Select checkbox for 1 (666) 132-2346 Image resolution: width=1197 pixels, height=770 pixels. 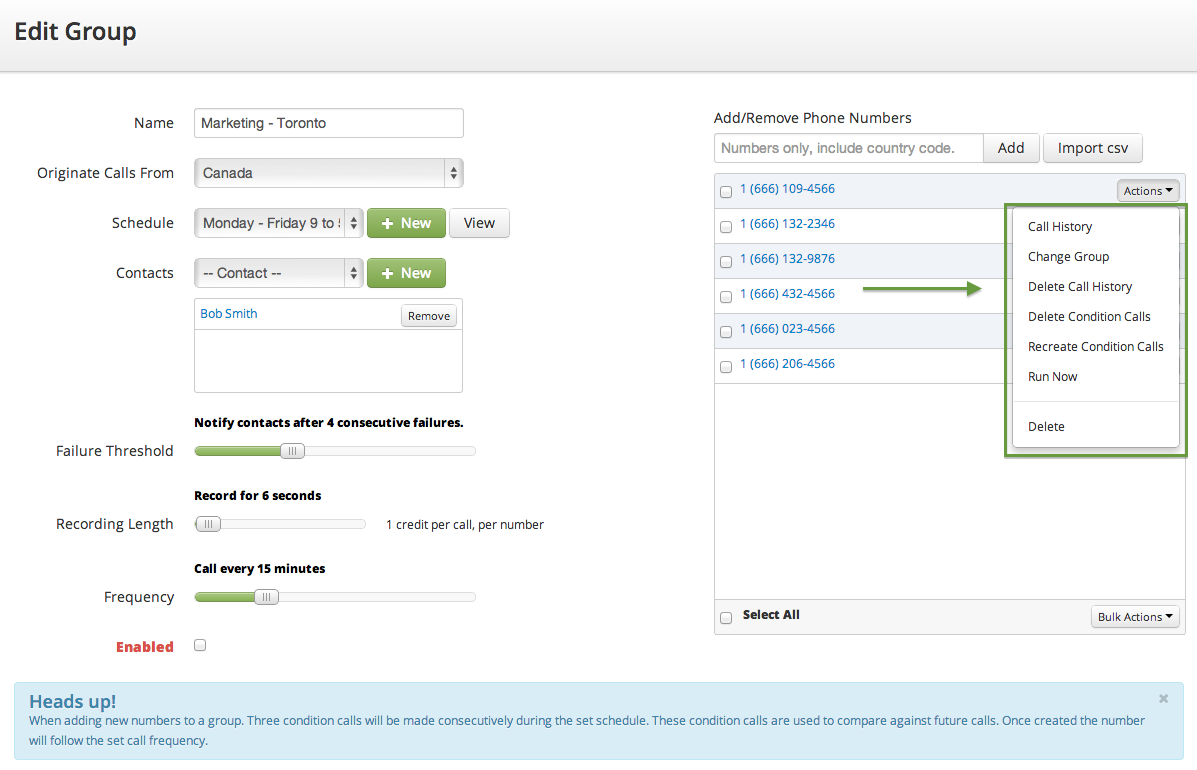point(726,227)
